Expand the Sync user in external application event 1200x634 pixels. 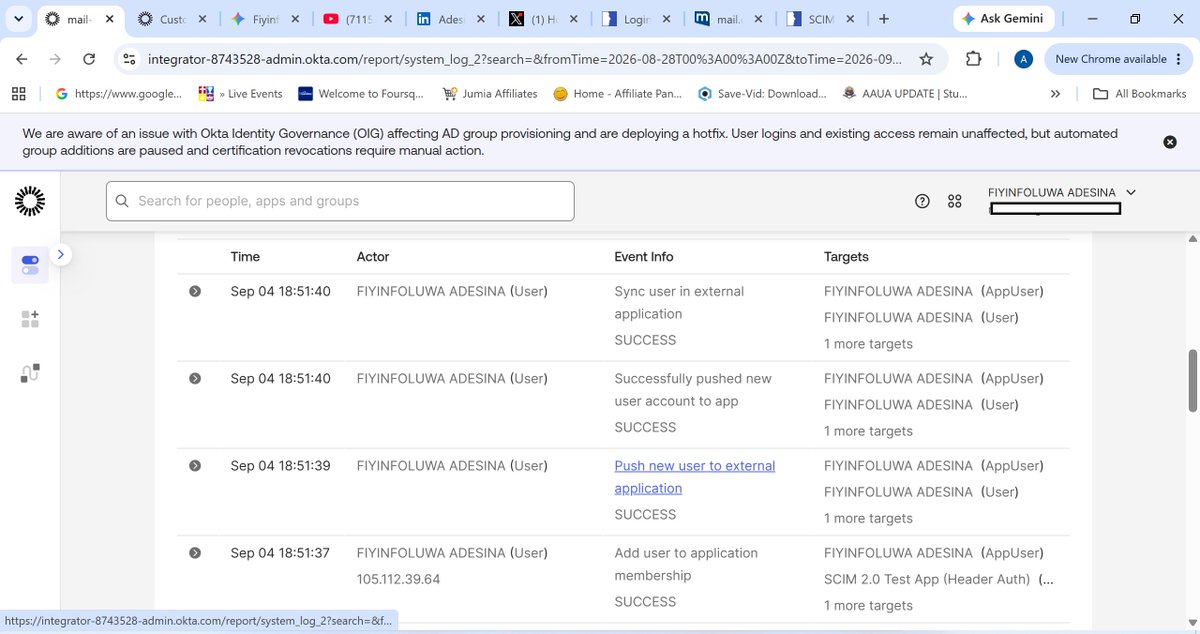point(195,291)
